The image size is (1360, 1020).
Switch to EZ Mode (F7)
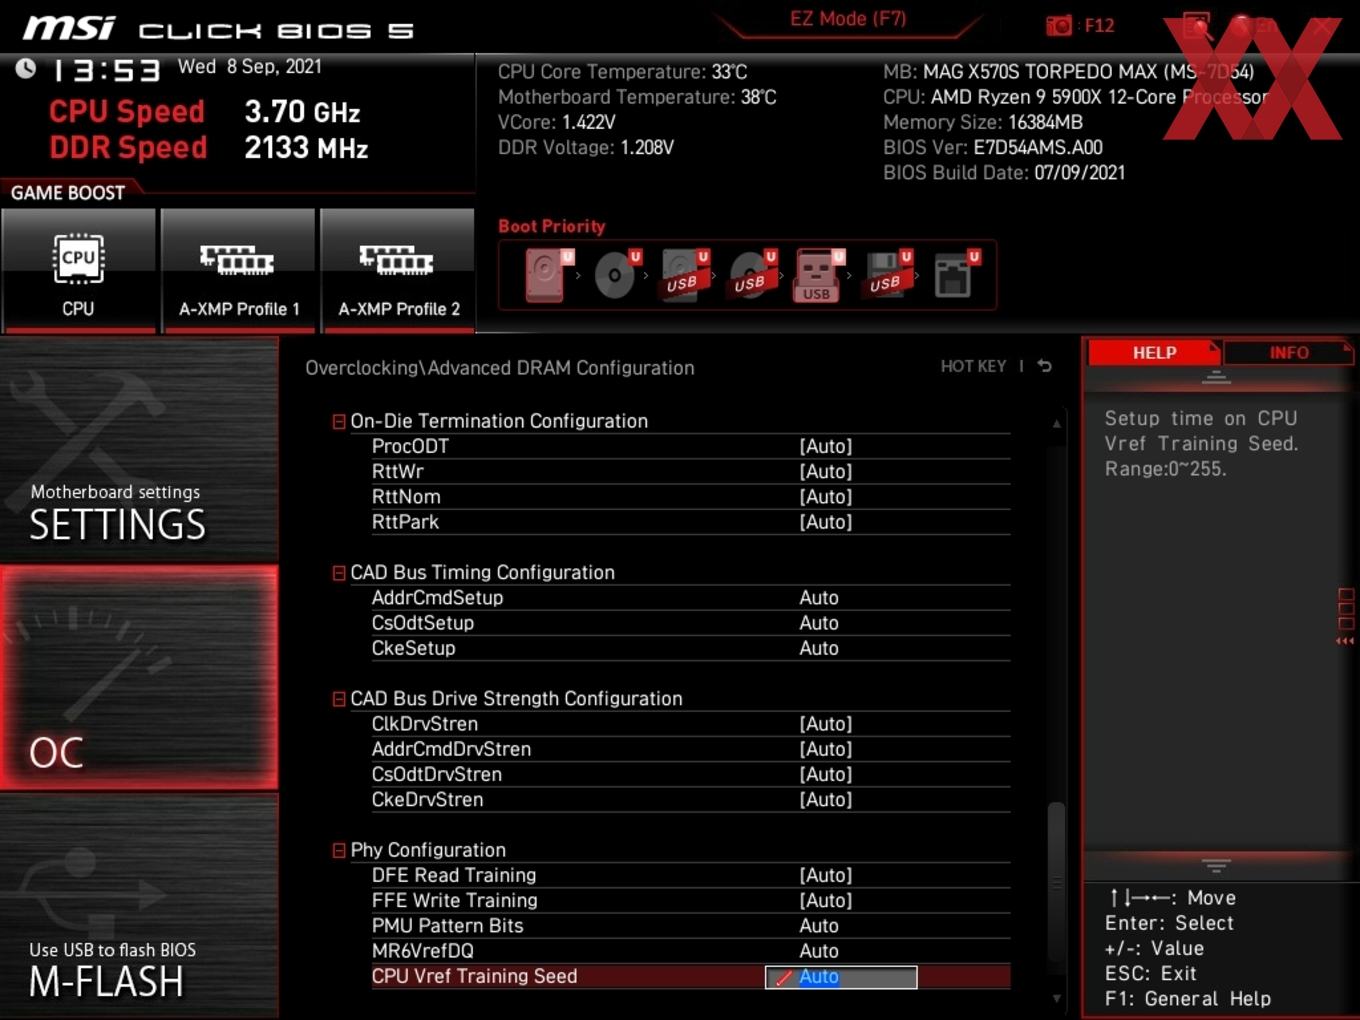(848, 19)
